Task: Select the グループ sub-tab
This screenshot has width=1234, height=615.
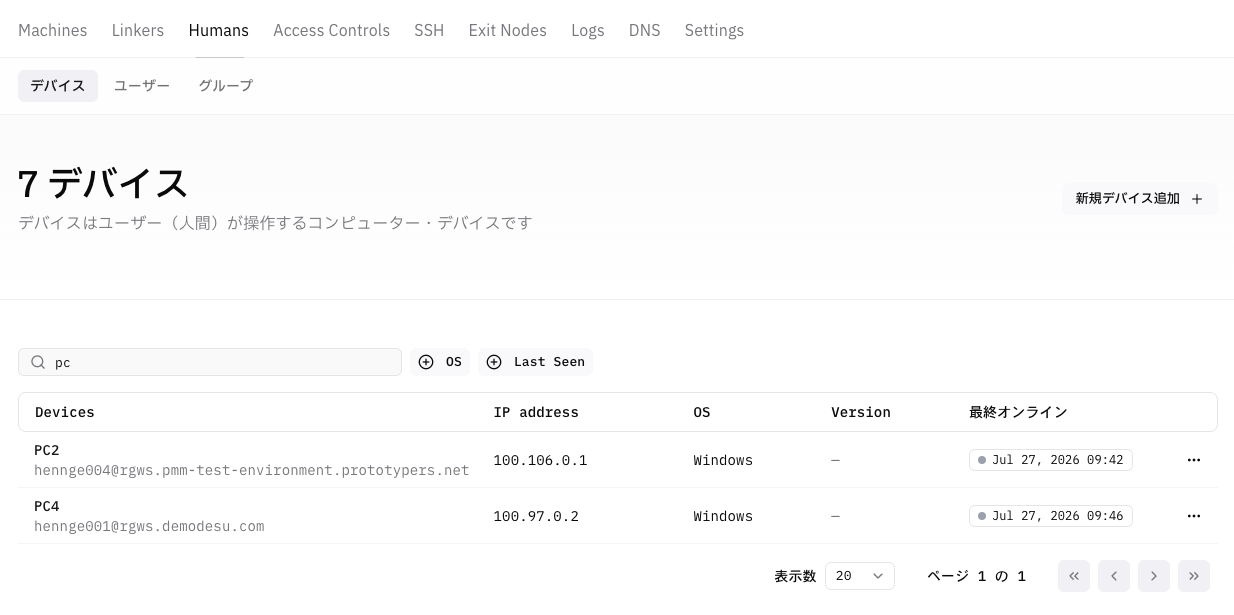Action: [x=226, y=86]
